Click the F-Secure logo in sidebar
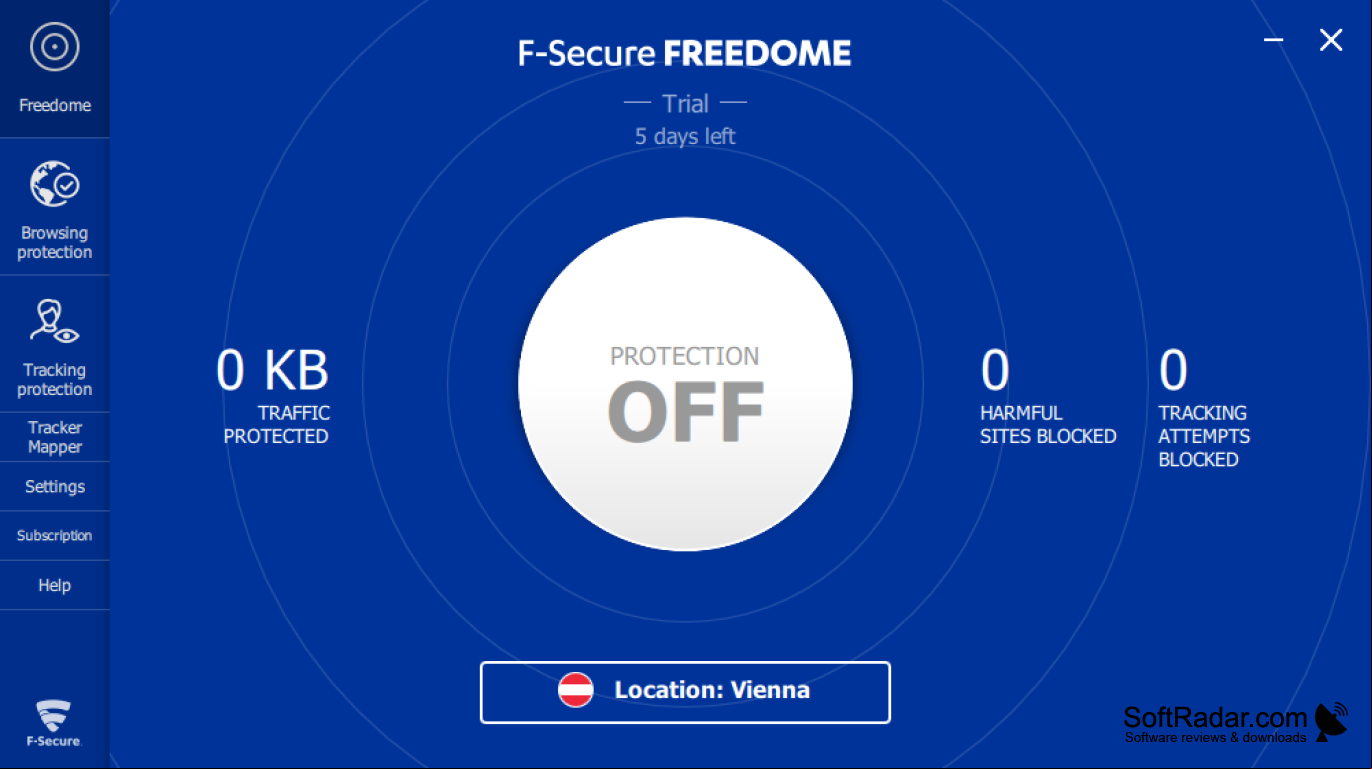 tap(53, 723)
